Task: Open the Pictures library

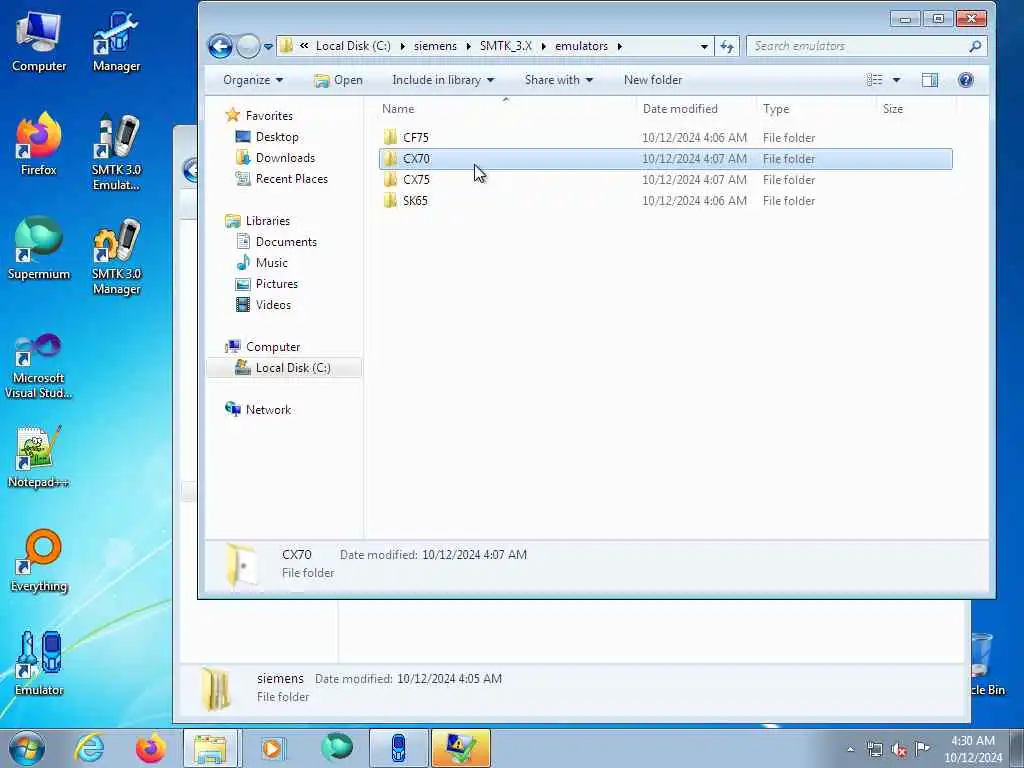Action: (276, 283)
